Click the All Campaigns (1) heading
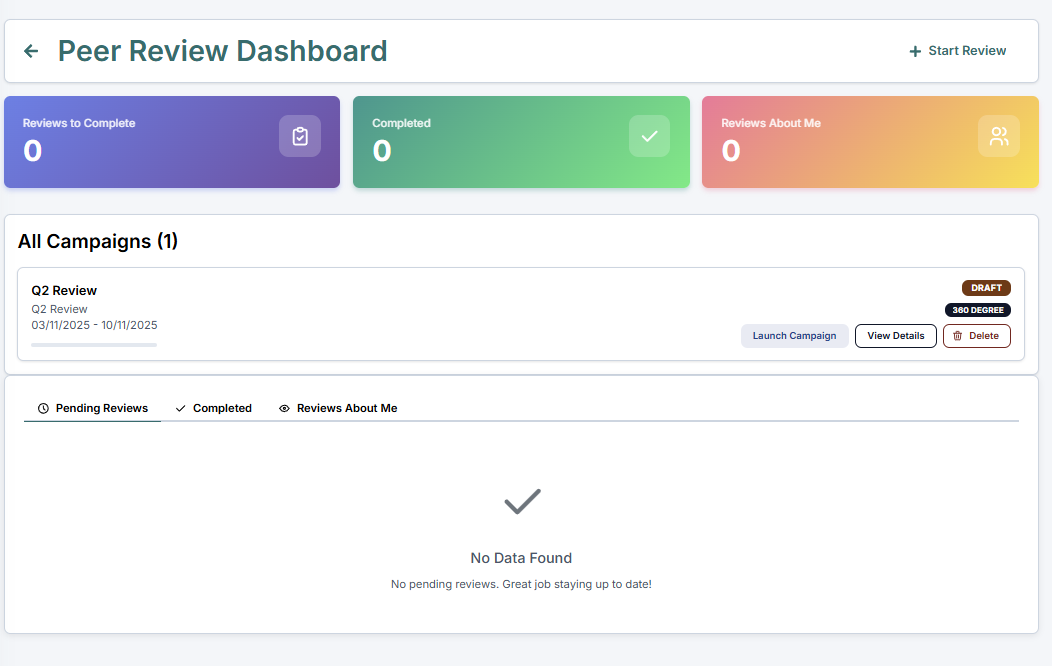 tap(98, 241)
